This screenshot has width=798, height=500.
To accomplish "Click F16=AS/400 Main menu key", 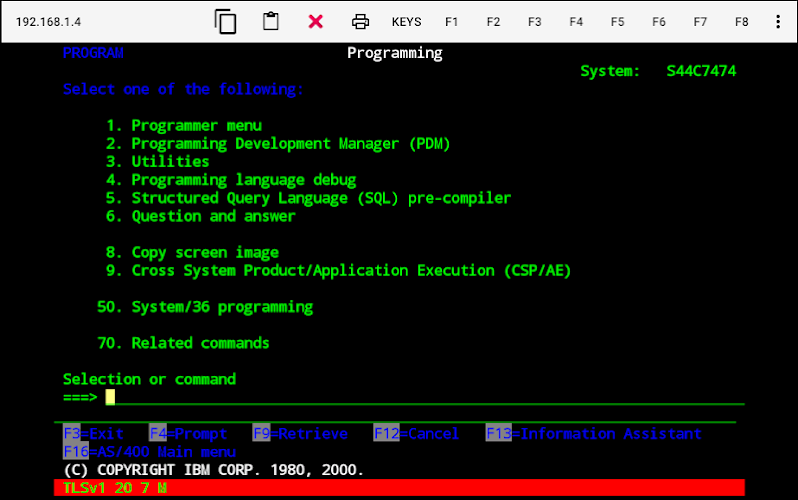I will pyautogui.click(x=150, y=452).
